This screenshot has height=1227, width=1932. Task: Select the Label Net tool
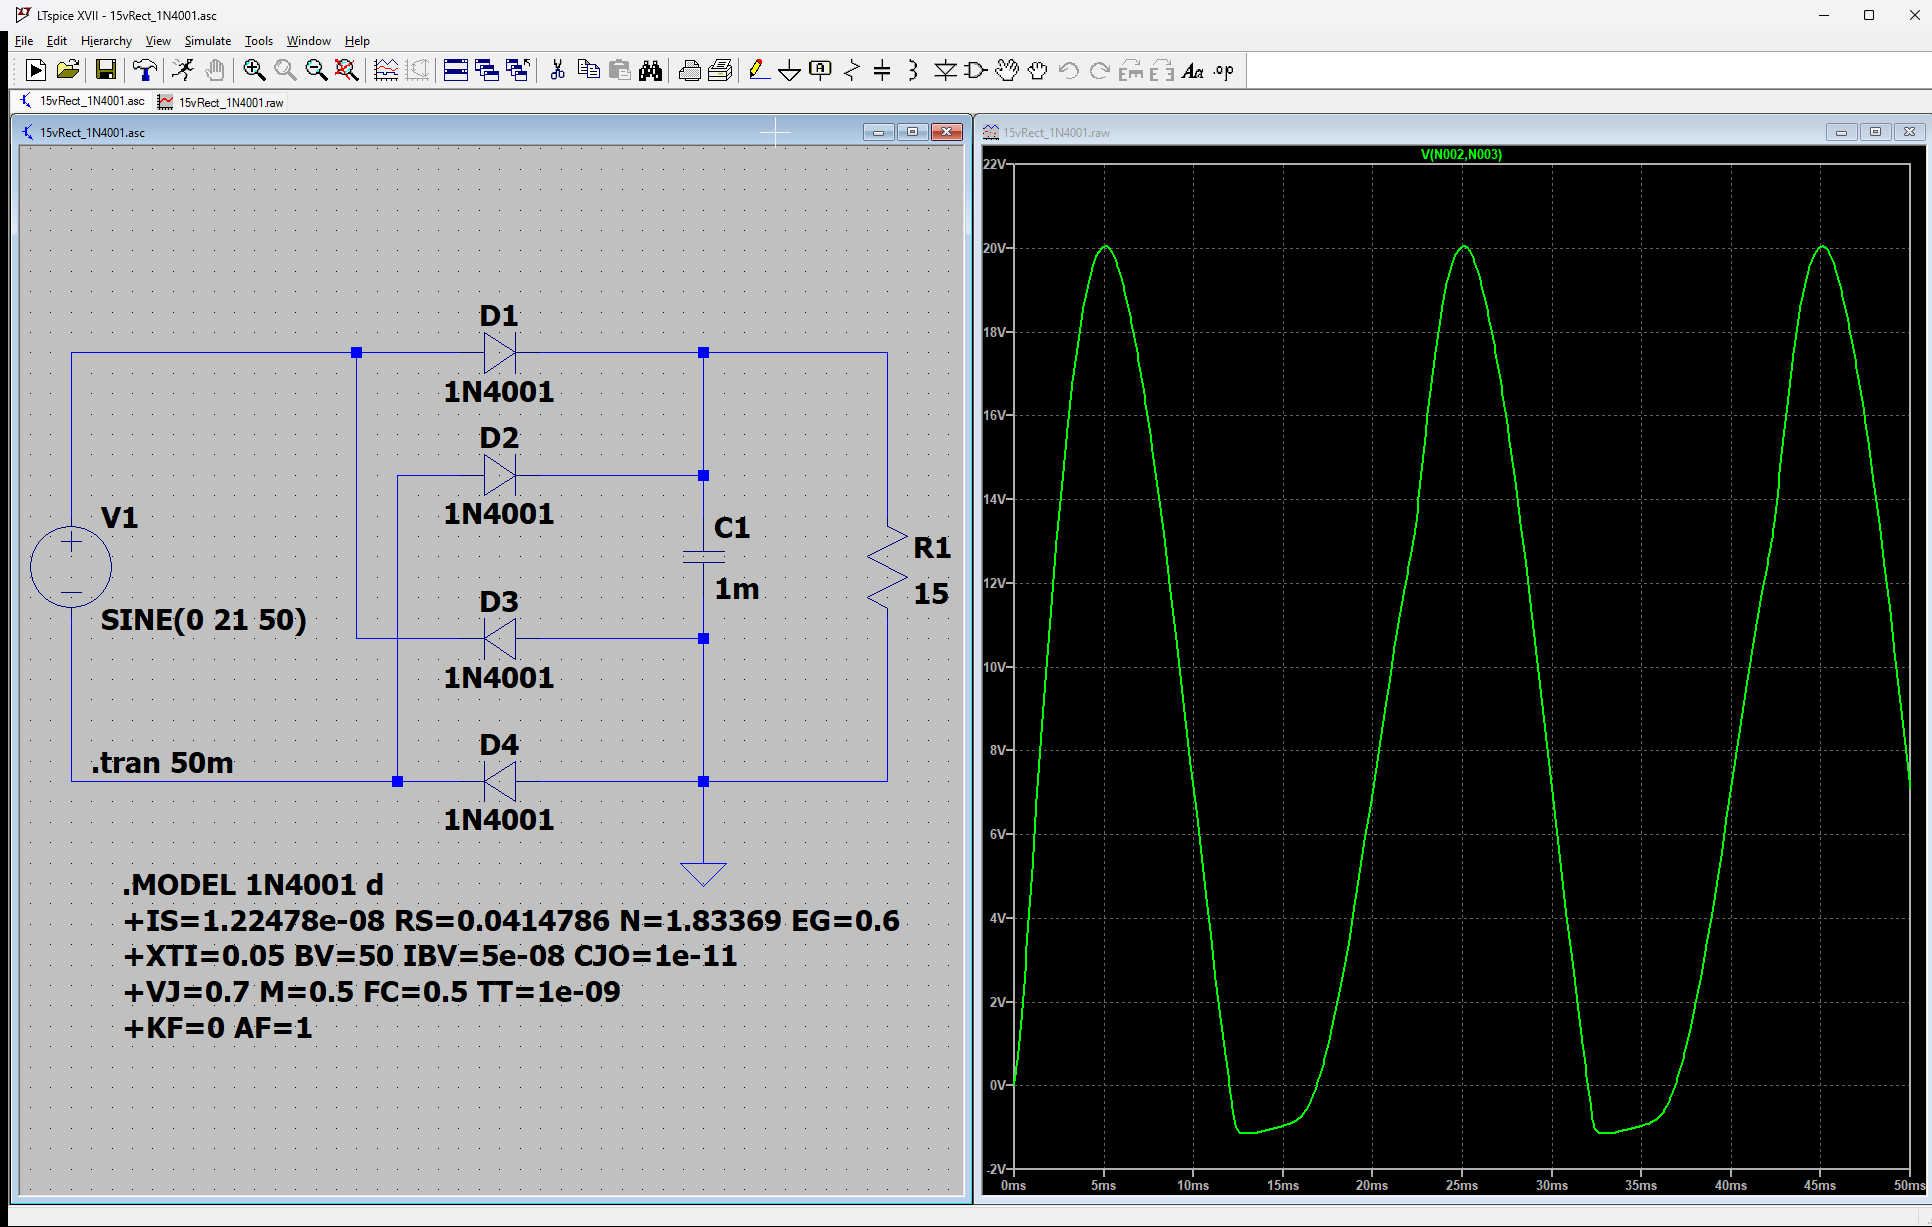820,70
